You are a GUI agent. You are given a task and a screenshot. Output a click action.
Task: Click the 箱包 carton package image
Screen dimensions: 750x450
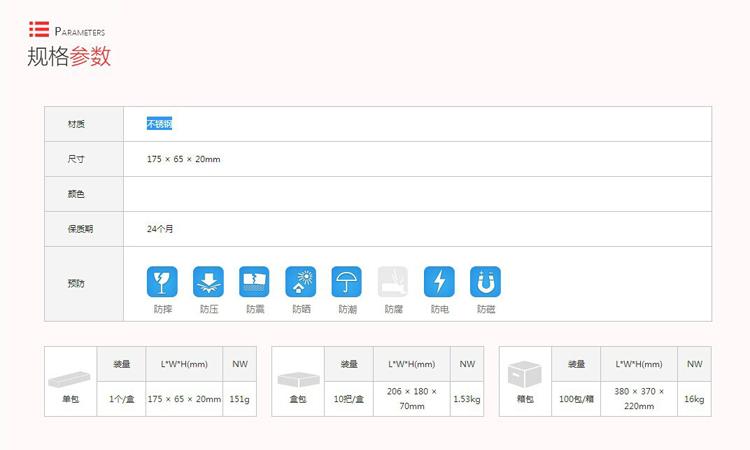tap(525, 376)
